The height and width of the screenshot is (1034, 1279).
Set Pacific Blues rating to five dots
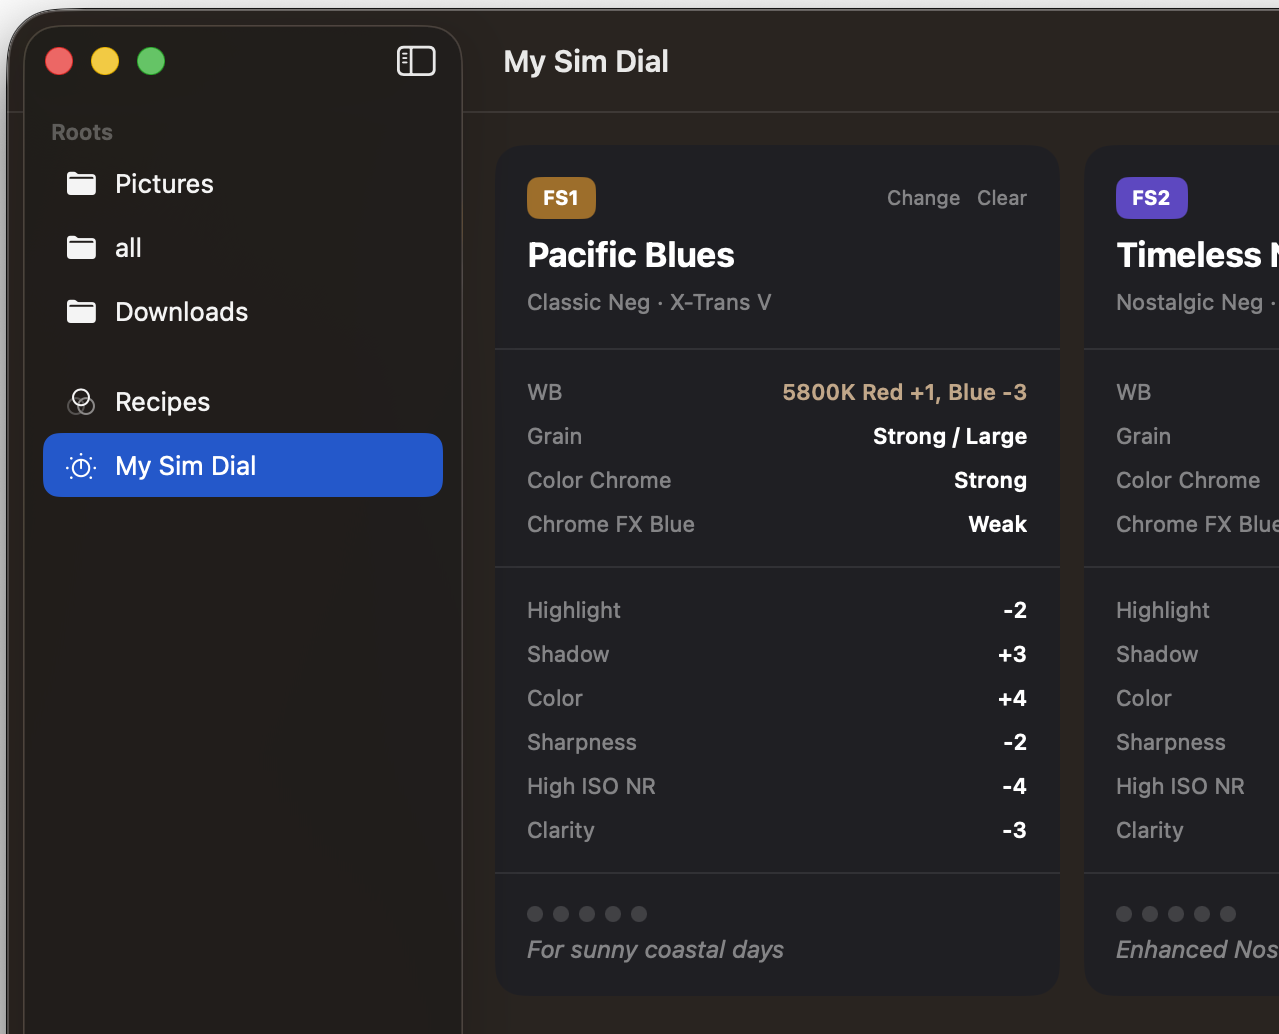point(639,914)
